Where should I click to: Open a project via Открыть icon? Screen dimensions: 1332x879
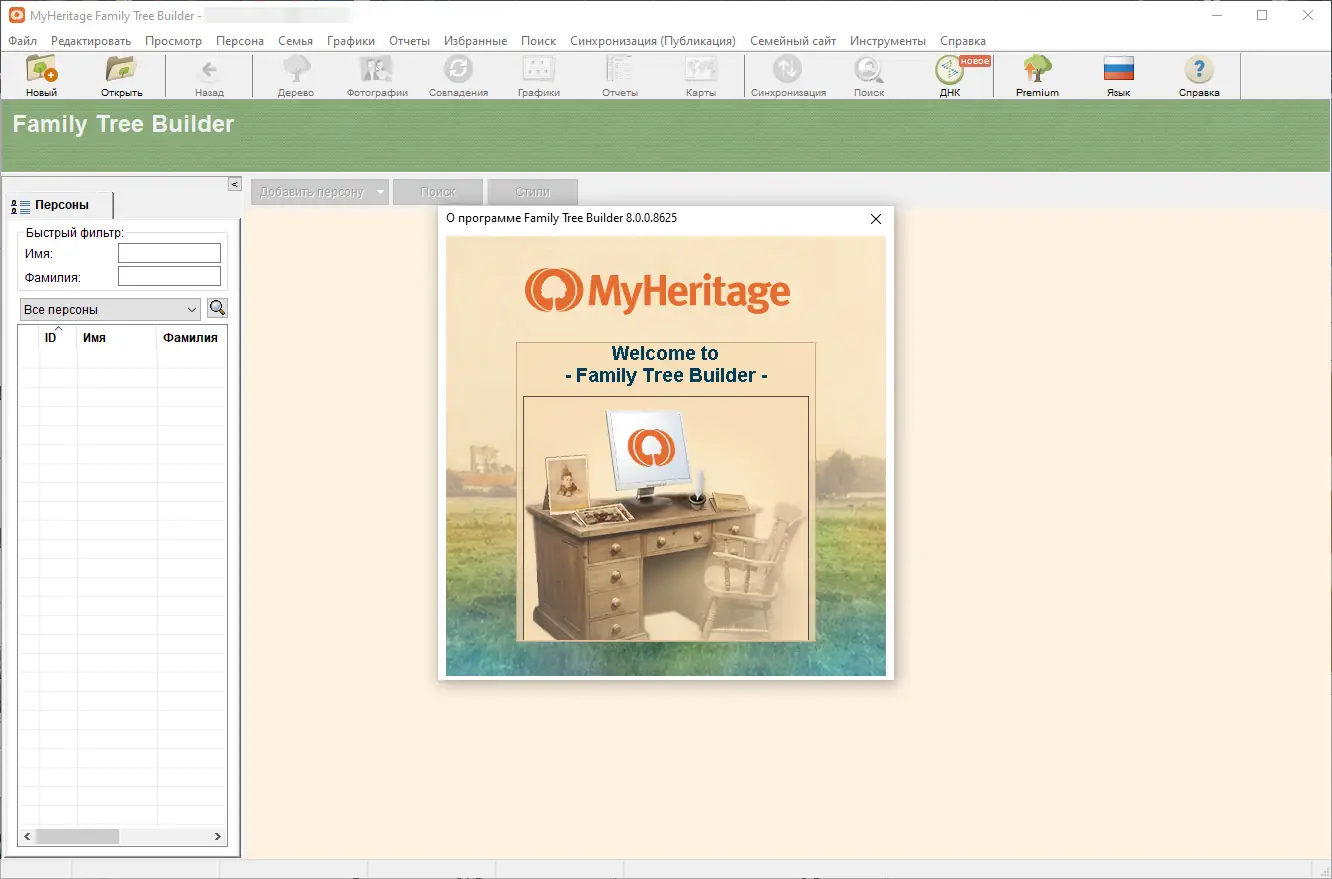(122, 72)
